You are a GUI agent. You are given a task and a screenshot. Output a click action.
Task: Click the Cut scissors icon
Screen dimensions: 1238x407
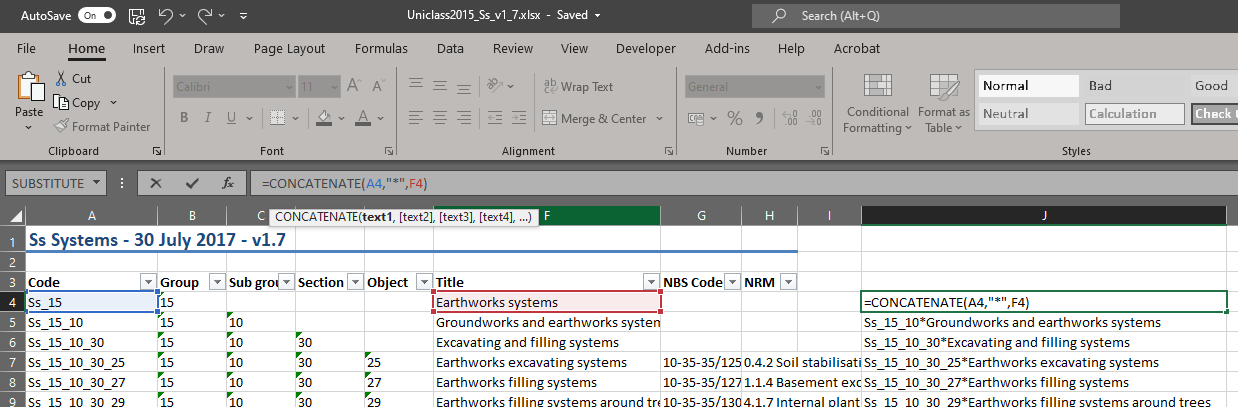(62, 79)
